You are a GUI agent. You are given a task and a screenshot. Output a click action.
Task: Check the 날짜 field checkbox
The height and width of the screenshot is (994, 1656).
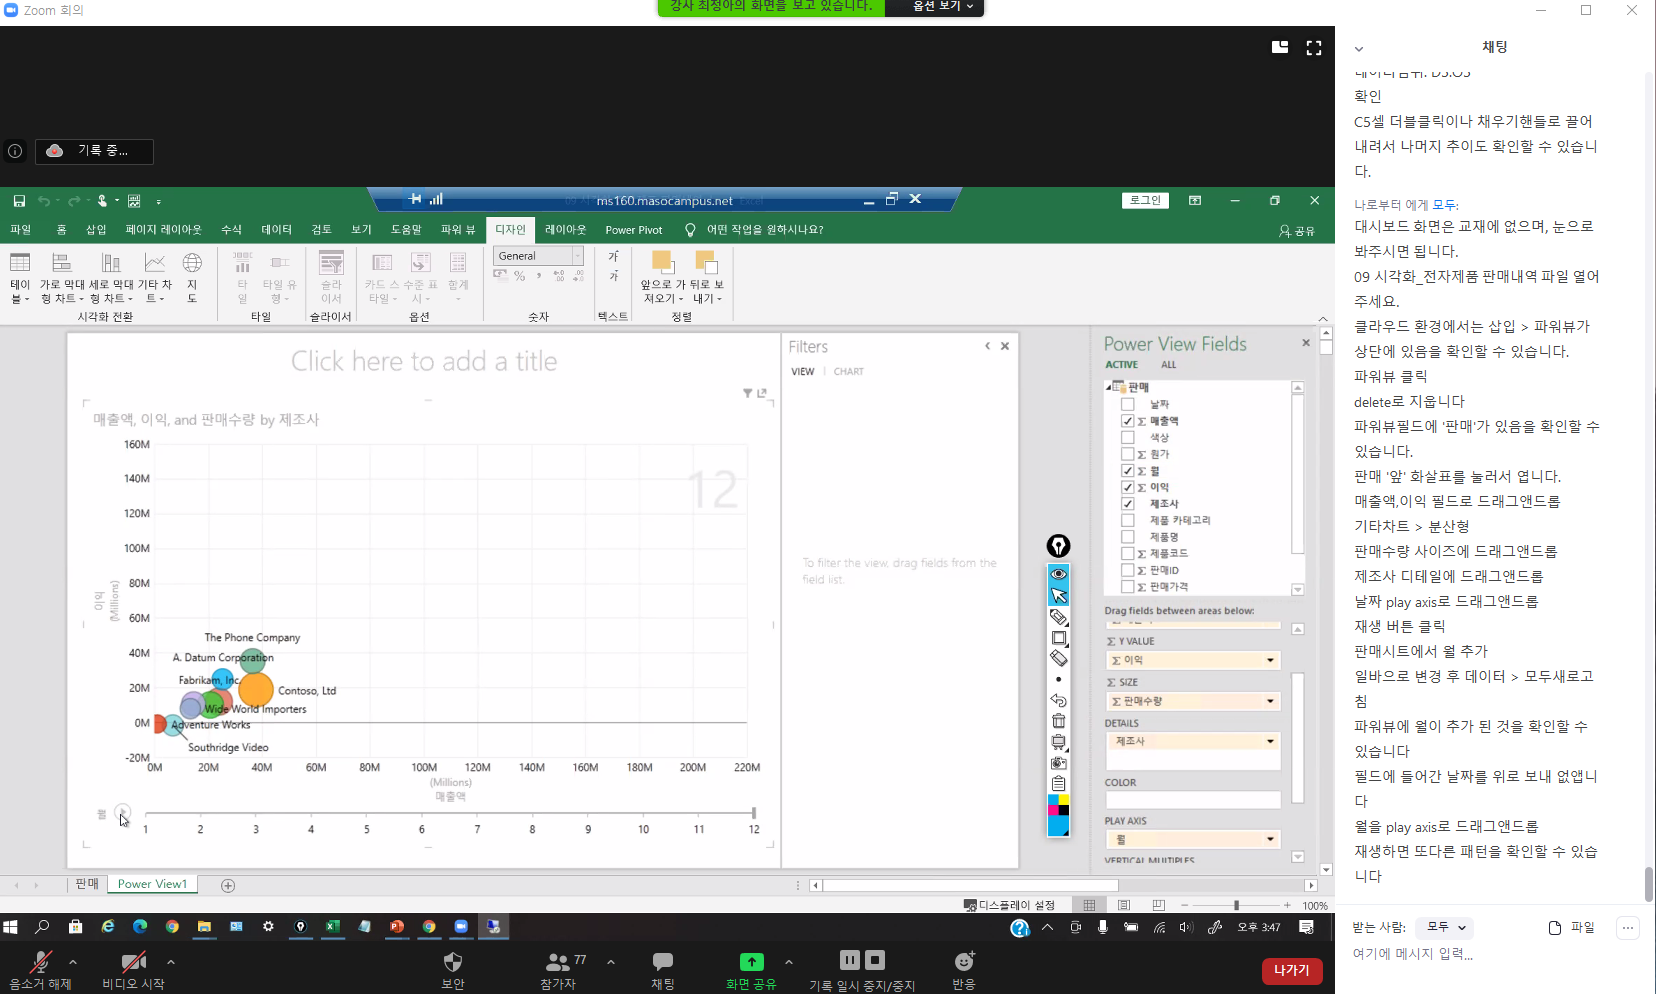pyautogui.click(x=1128, y=404)
